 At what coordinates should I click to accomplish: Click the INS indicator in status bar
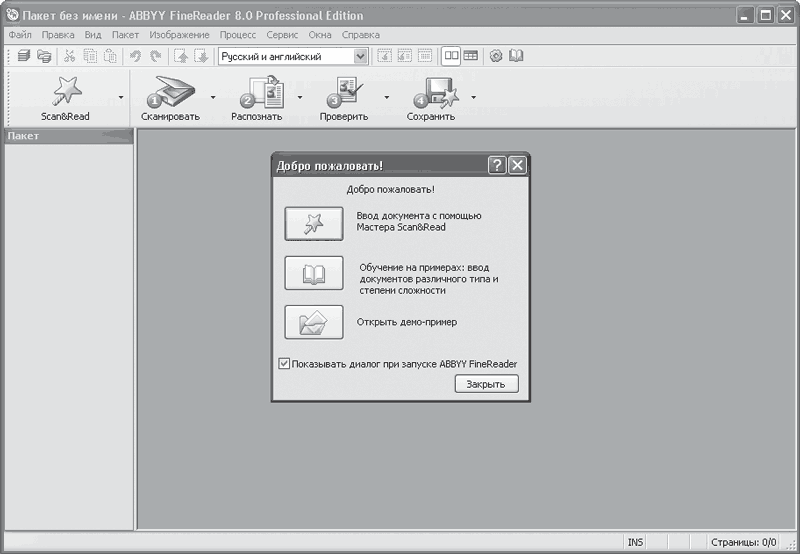pyautogui.click(x=635, y=542)
